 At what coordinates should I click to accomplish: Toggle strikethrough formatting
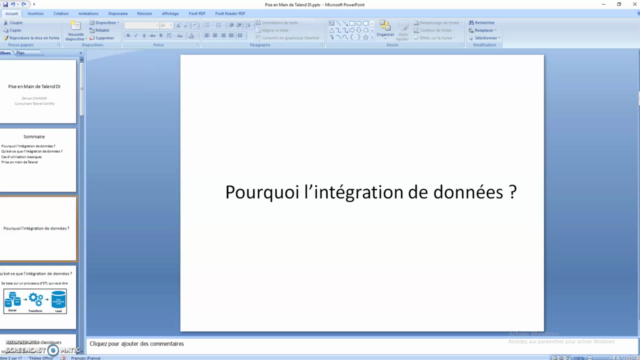coord(152,36)
